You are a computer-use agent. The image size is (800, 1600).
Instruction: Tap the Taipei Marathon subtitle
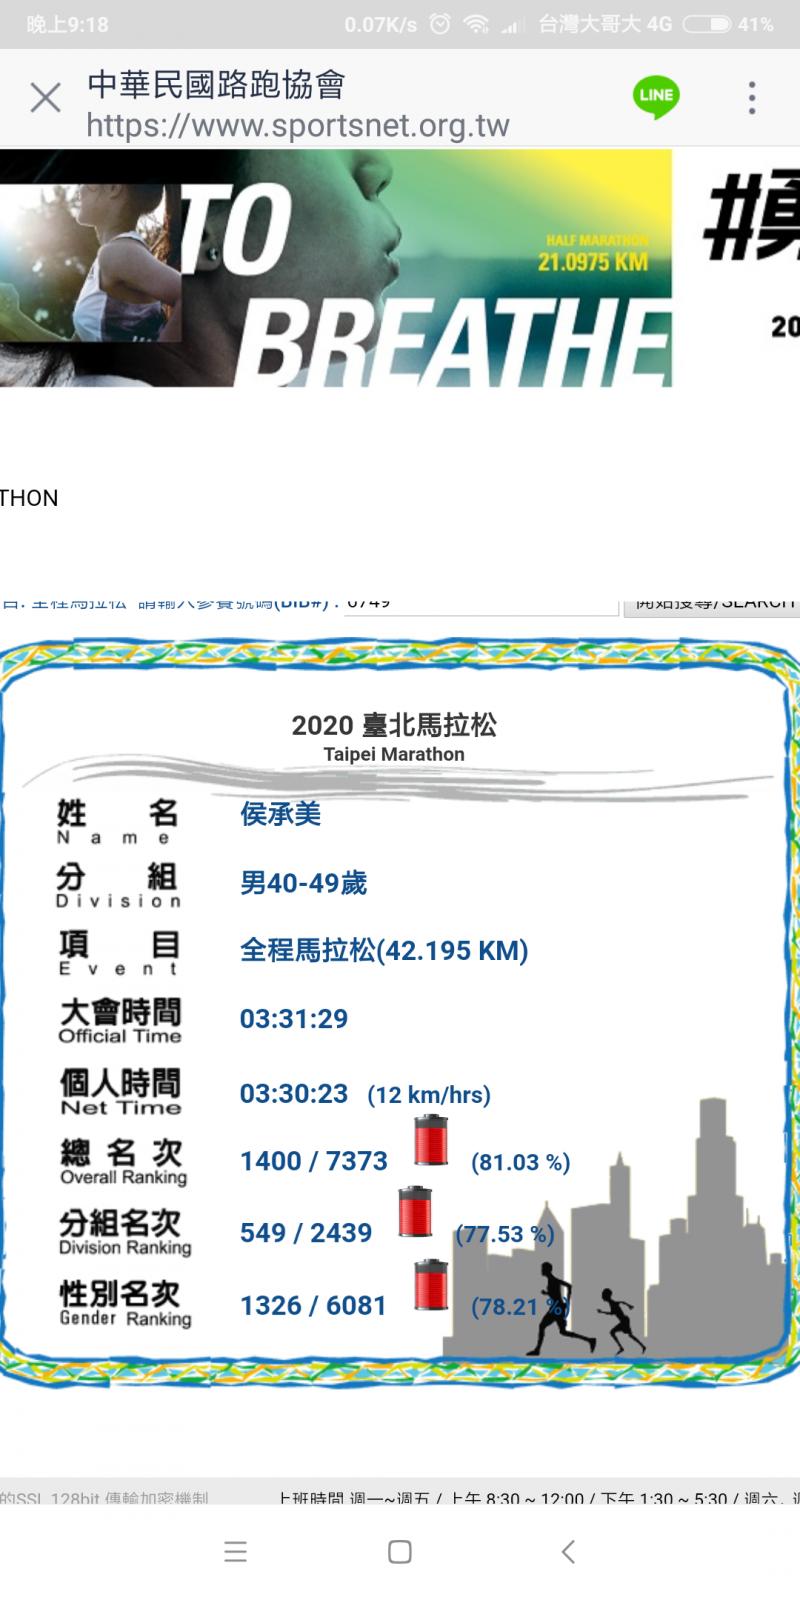(x=394, y=754)
